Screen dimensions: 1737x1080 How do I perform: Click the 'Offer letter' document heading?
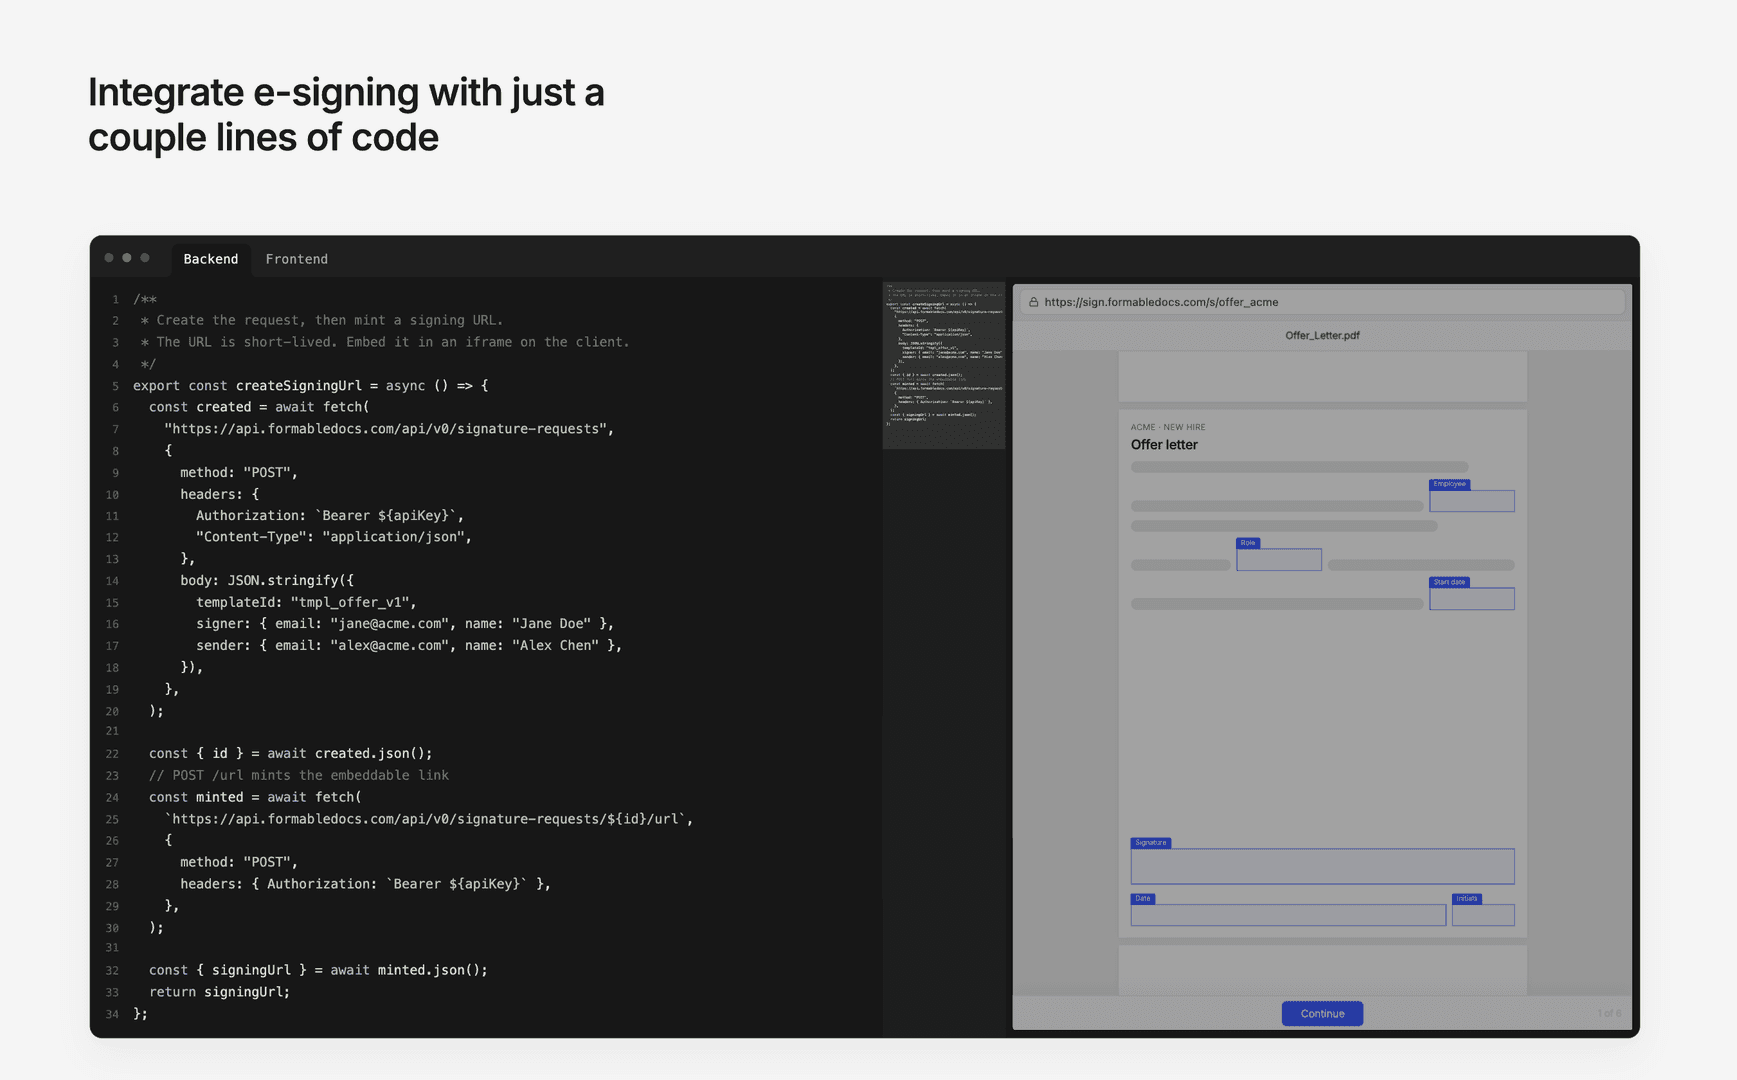[1164, 445]
